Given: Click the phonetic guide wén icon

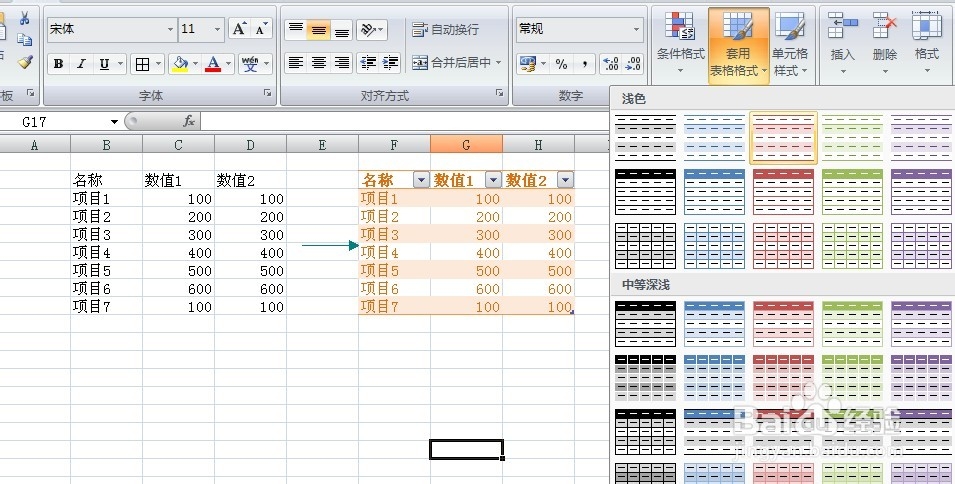Looking at the screenshot, I should click(250, 63).
